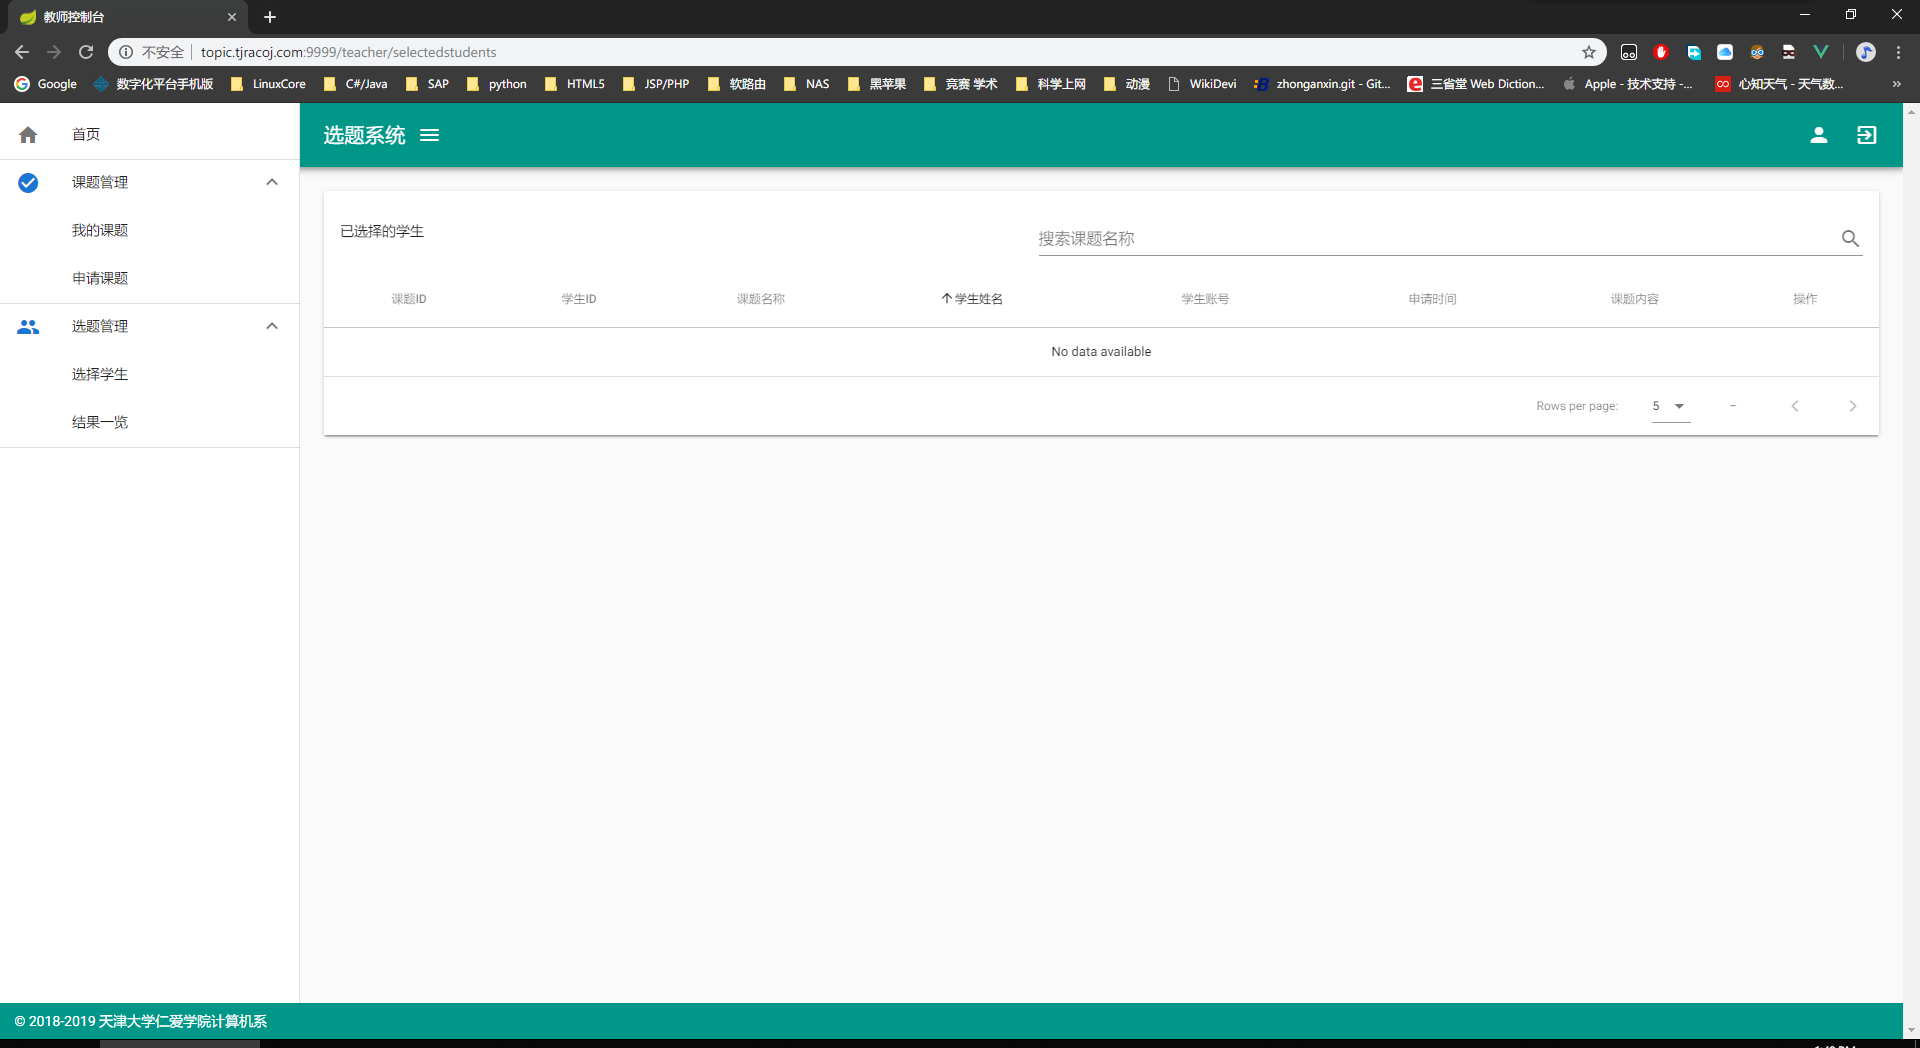Open the SAP bookmark folder

pos(428,84)
